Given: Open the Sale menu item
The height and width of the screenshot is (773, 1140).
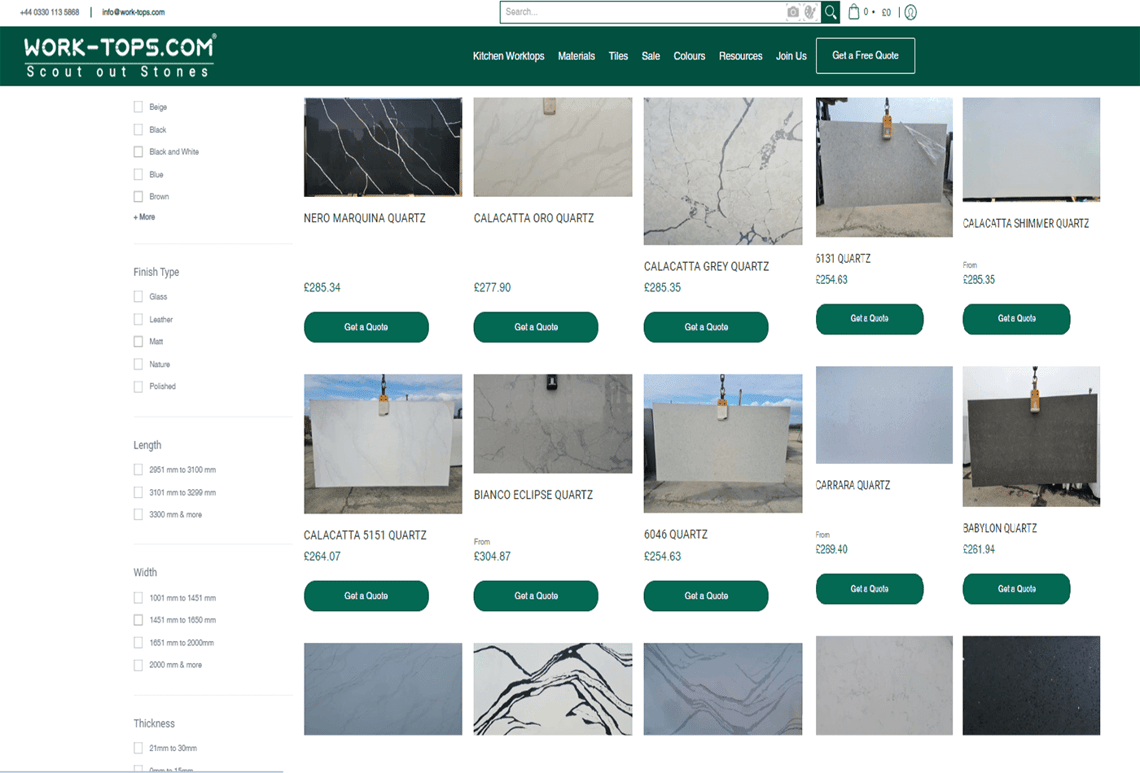Looking at the screenshot, I should tap(651, 56).
